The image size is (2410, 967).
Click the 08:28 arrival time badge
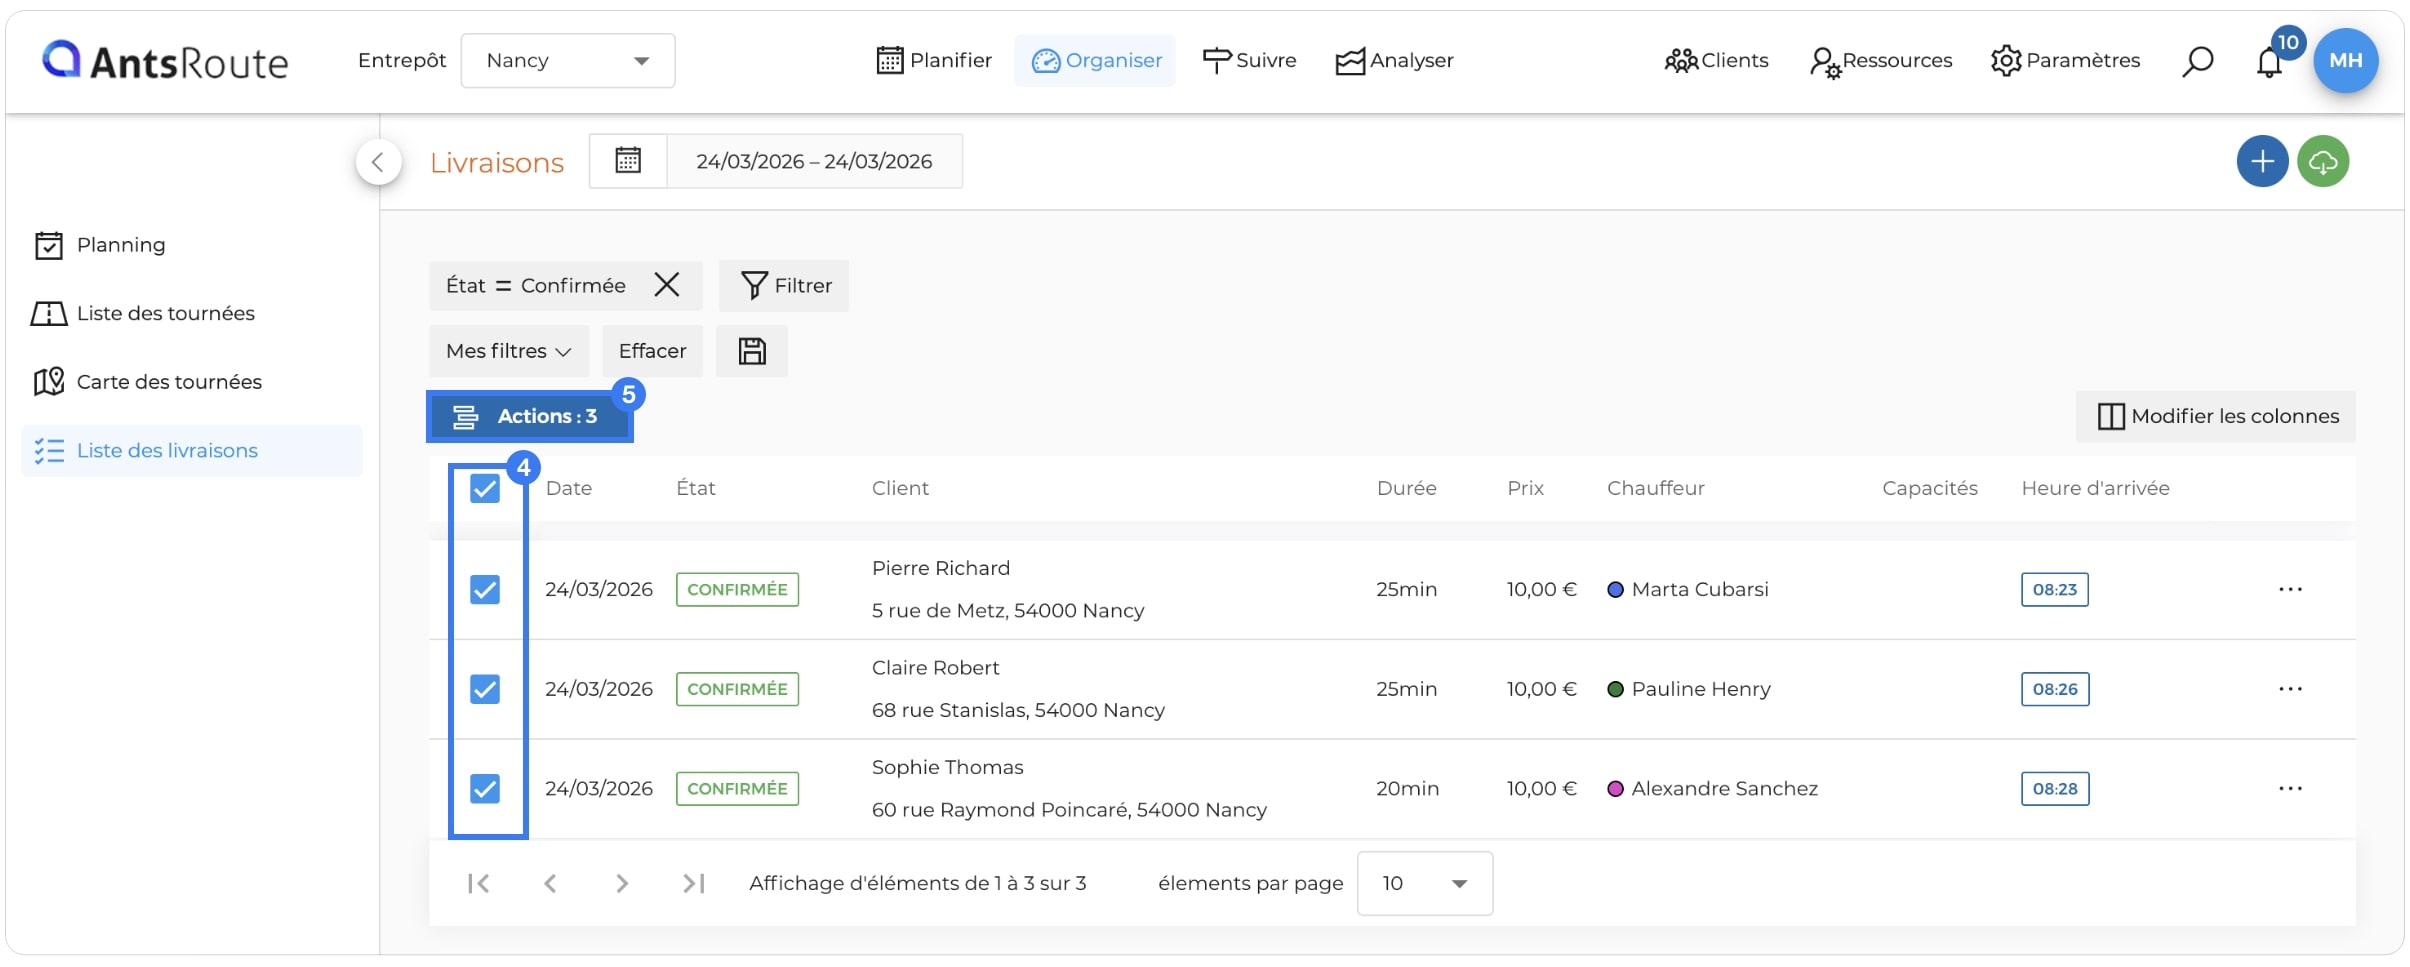click(x=2055, y=789)
